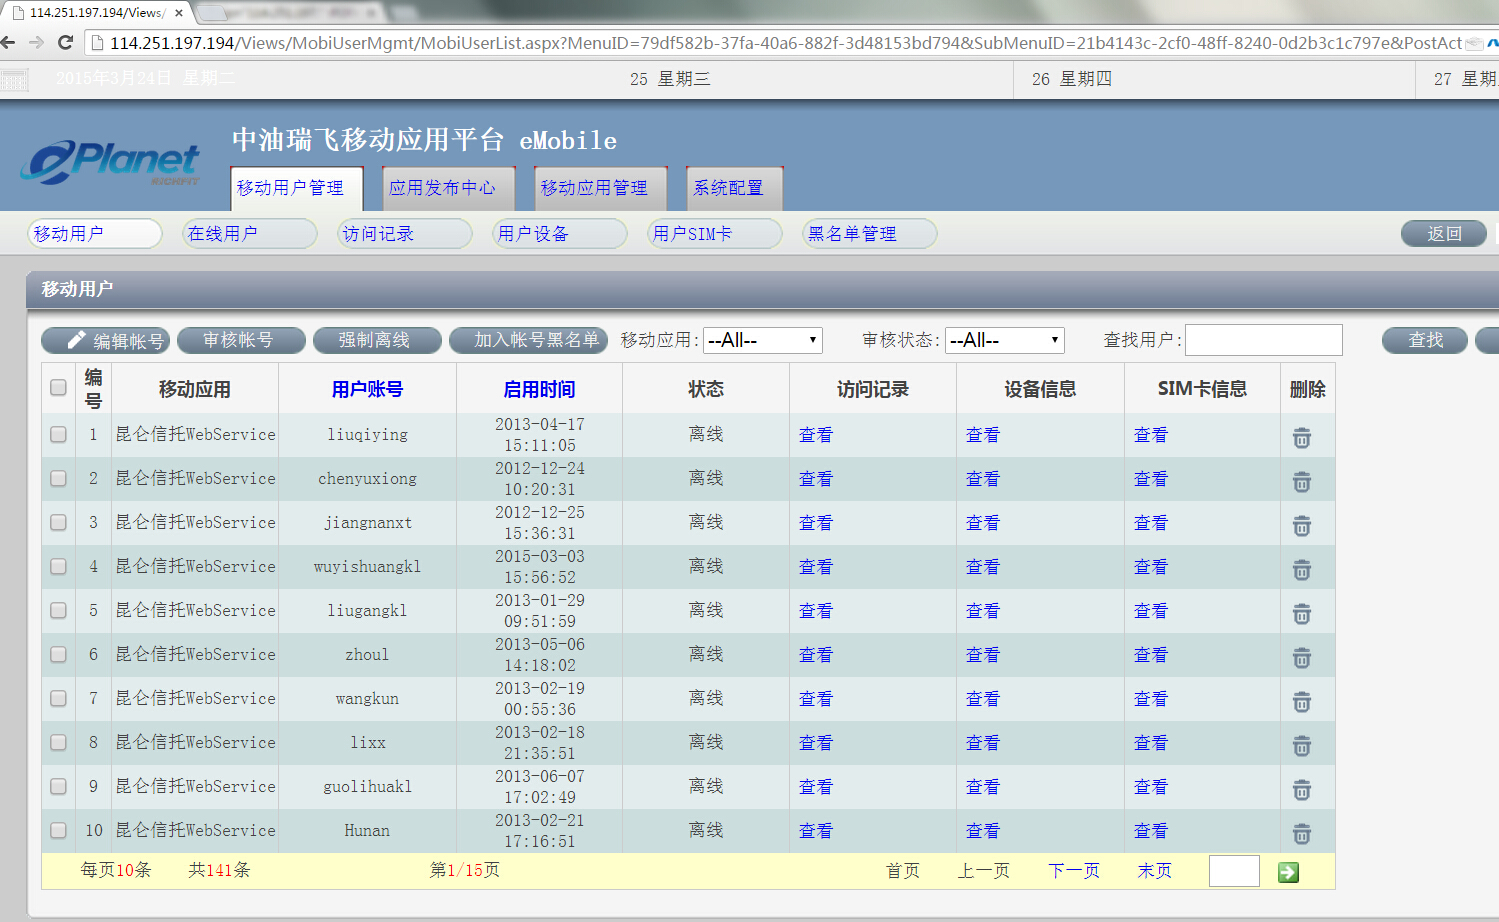
Task: View 访问记录 for zhoul
Action: coord(816,655)
